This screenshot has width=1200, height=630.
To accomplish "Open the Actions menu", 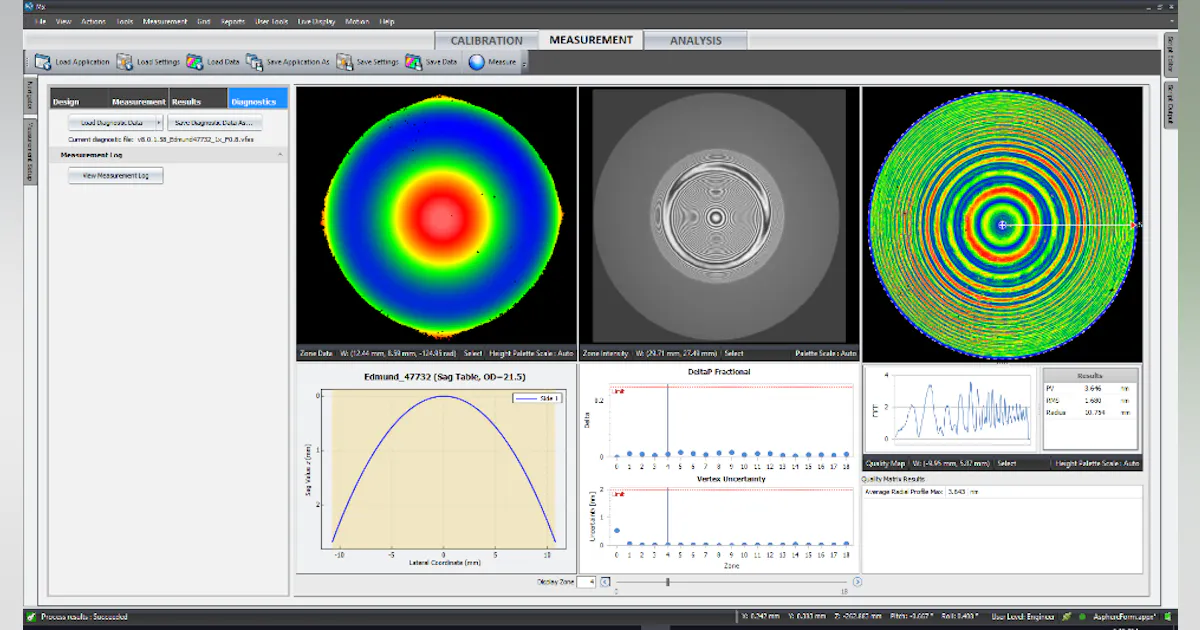I will 94,21.
